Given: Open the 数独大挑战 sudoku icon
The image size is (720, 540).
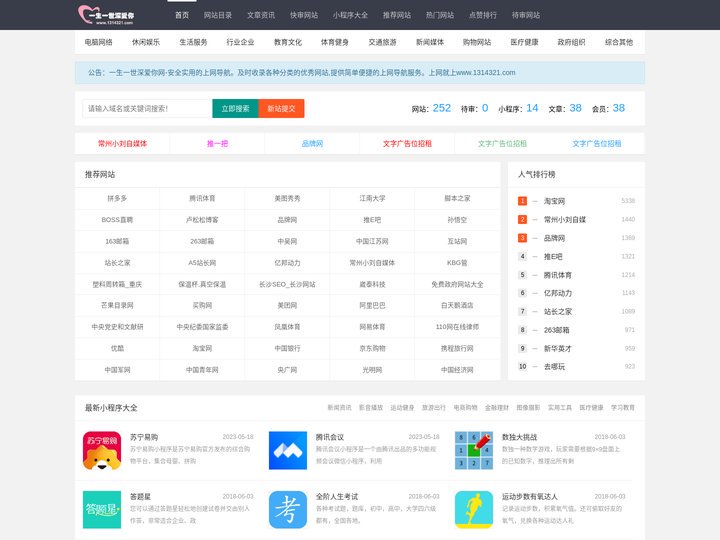Looking at the screenshot, I should [474, 450].
